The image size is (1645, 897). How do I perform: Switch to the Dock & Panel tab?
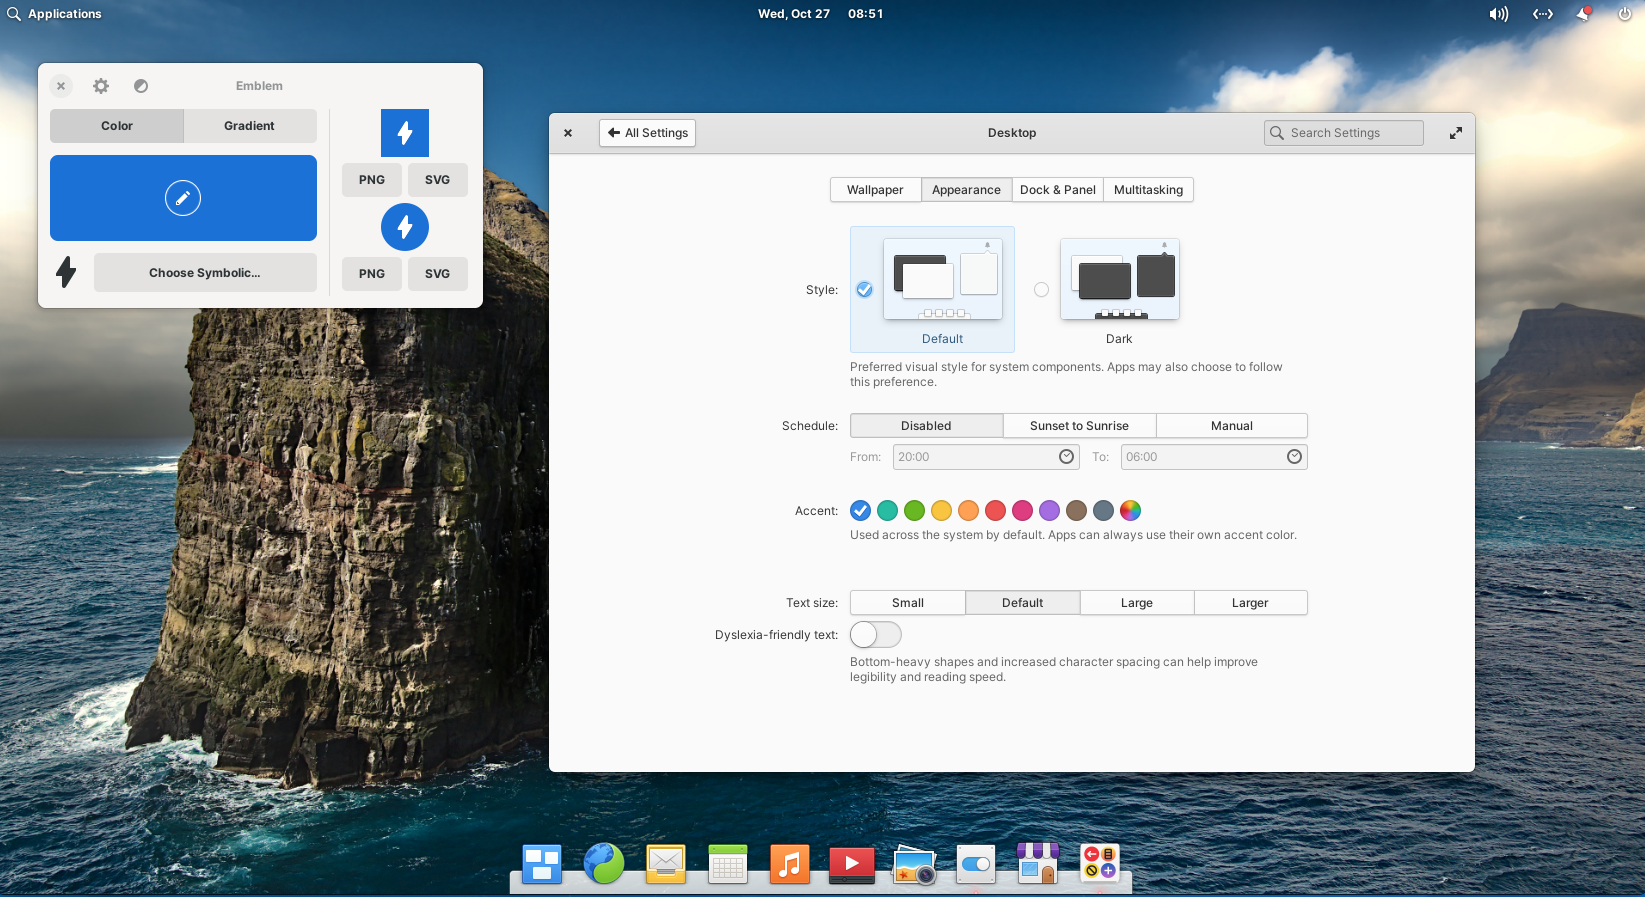pos(1057,190)
